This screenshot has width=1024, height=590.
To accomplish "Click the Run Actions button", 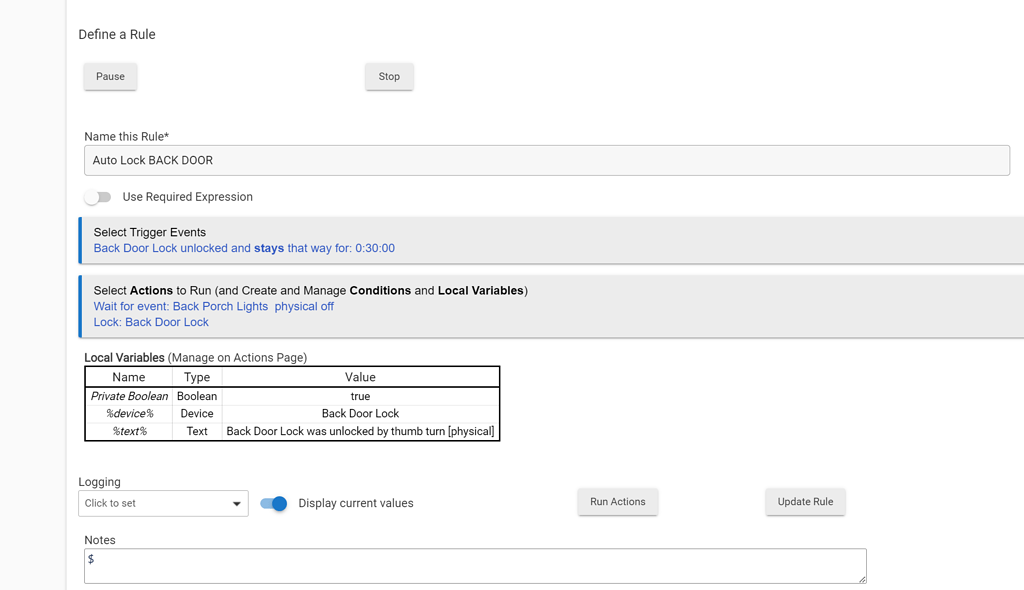I will 617,502.
